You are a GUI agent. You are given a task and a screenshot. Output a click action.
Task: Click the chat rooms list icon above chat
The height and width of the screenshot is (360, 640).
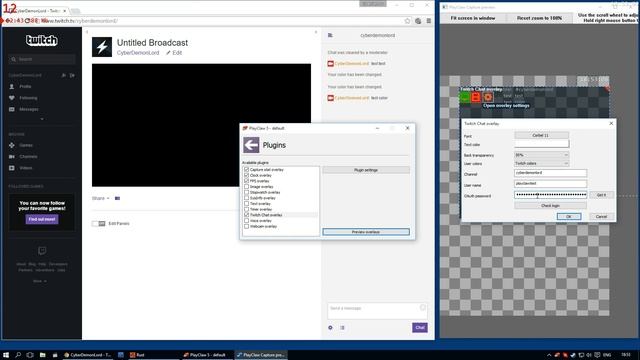[x=330, y=36]
